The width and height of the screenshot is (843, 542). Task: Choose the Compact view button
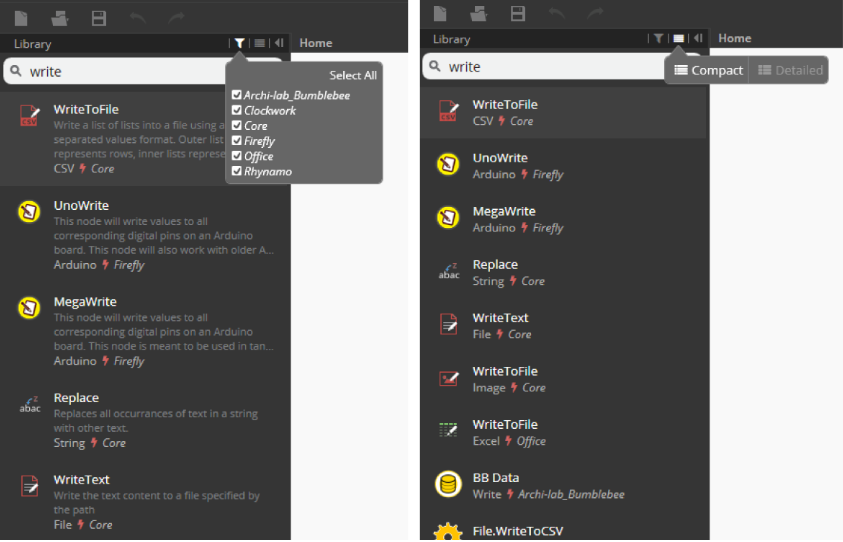tap(709, 70)
